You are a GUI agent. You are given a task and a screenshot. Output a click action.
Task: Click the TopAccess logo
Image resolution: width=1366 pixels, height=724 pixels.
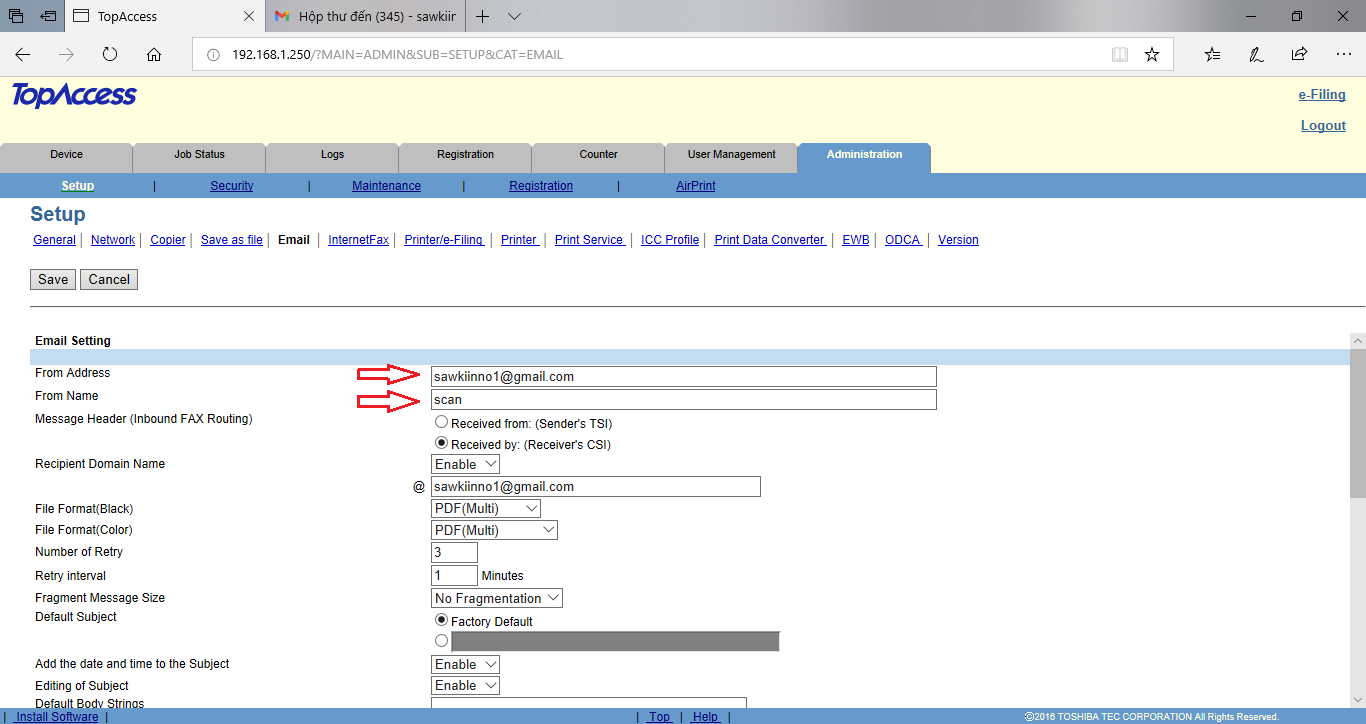tap(74, 95)
